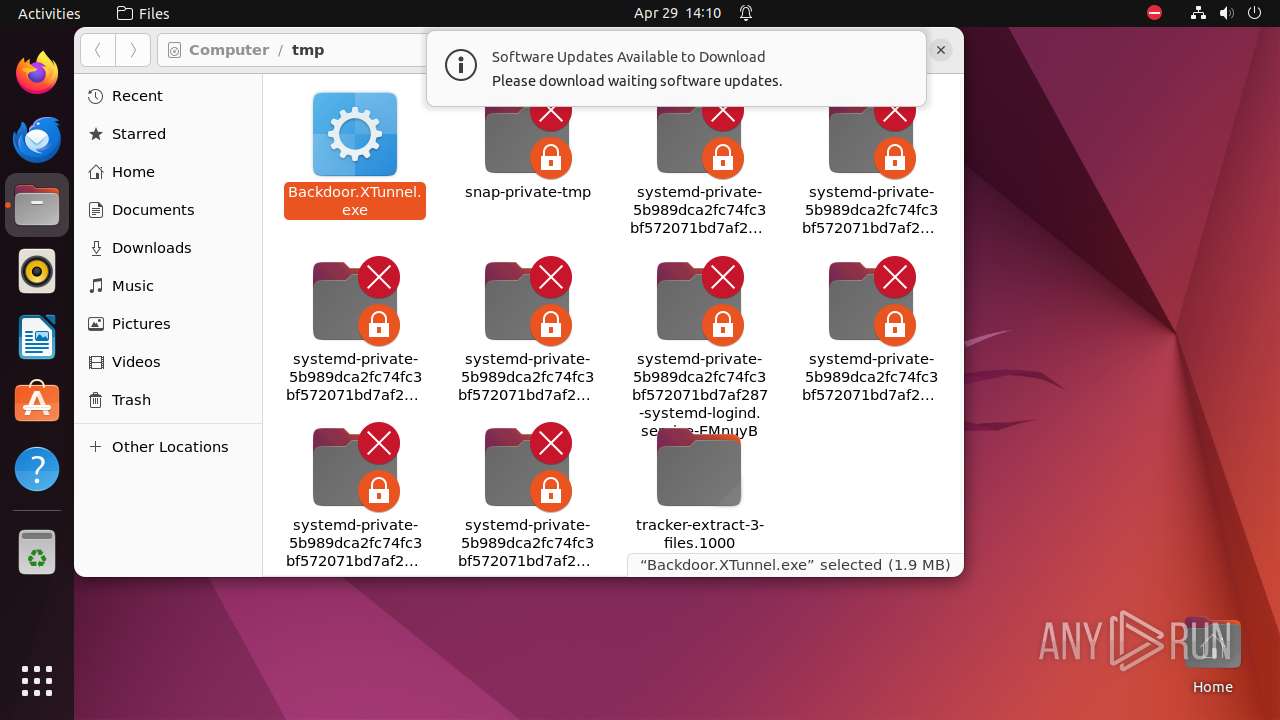Launch Thunderbird mail from the dock

tap(37, 139)
